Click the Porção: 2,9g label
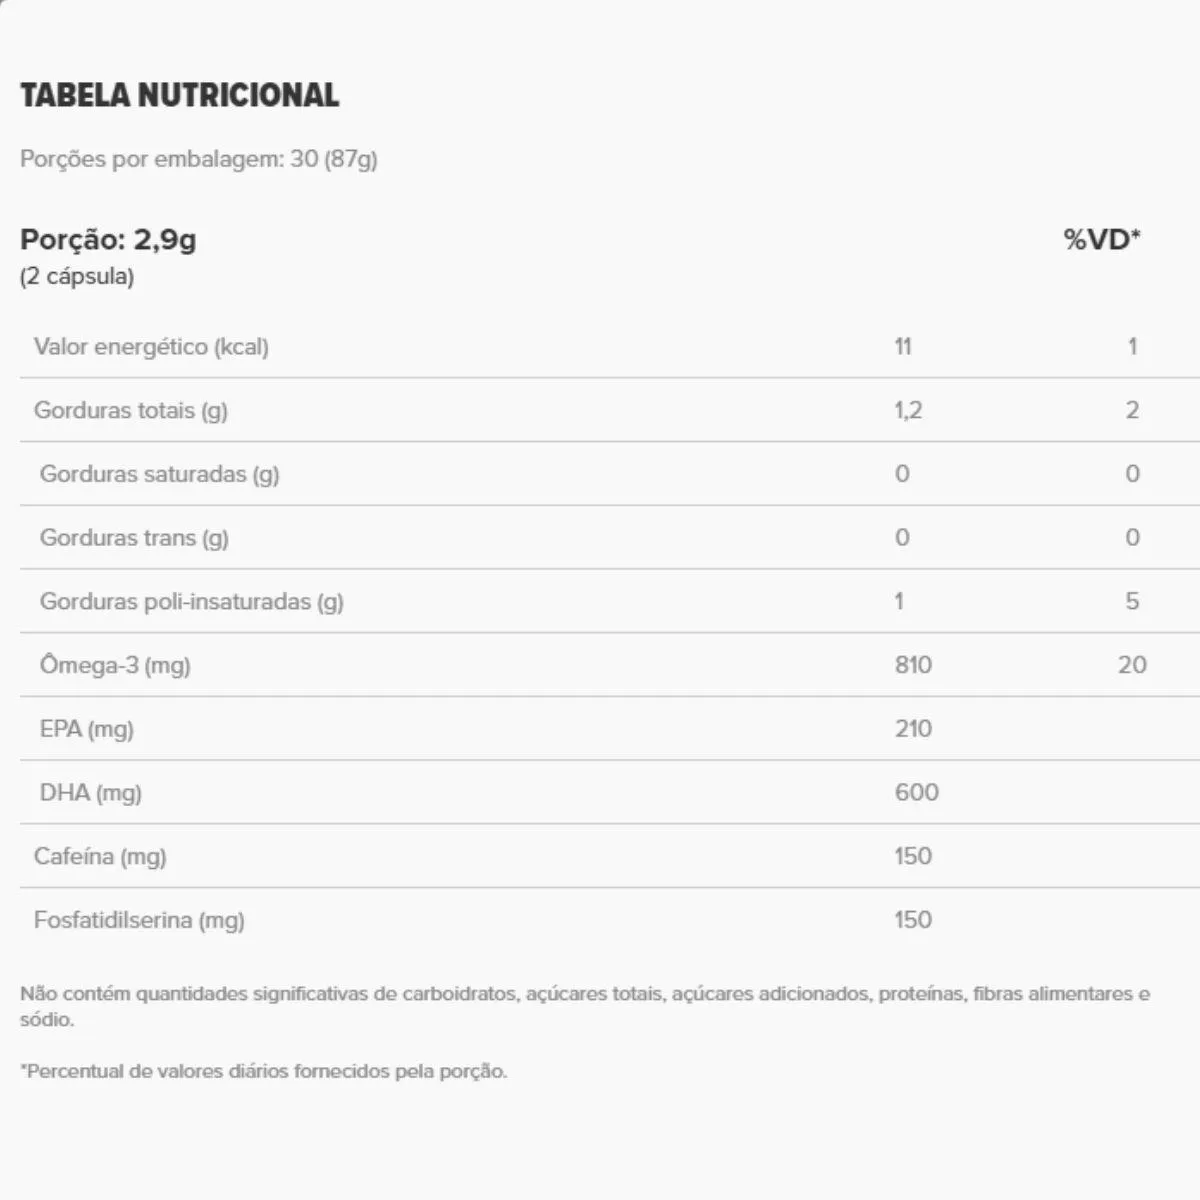This screenshot has width=1200, height=1200. pos(108,240)
